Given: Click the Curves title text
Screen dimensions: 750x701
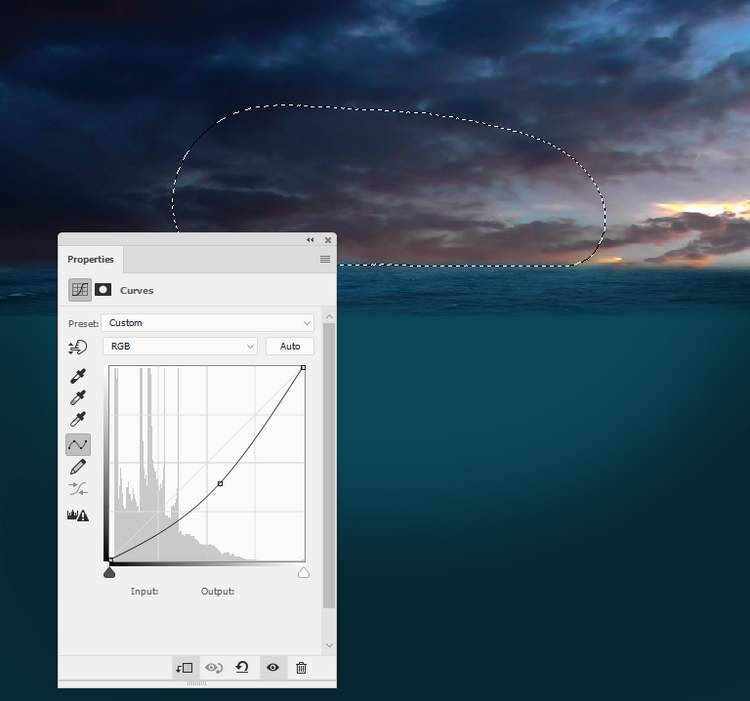Looking at the screenshot, I should pos(137,290).
